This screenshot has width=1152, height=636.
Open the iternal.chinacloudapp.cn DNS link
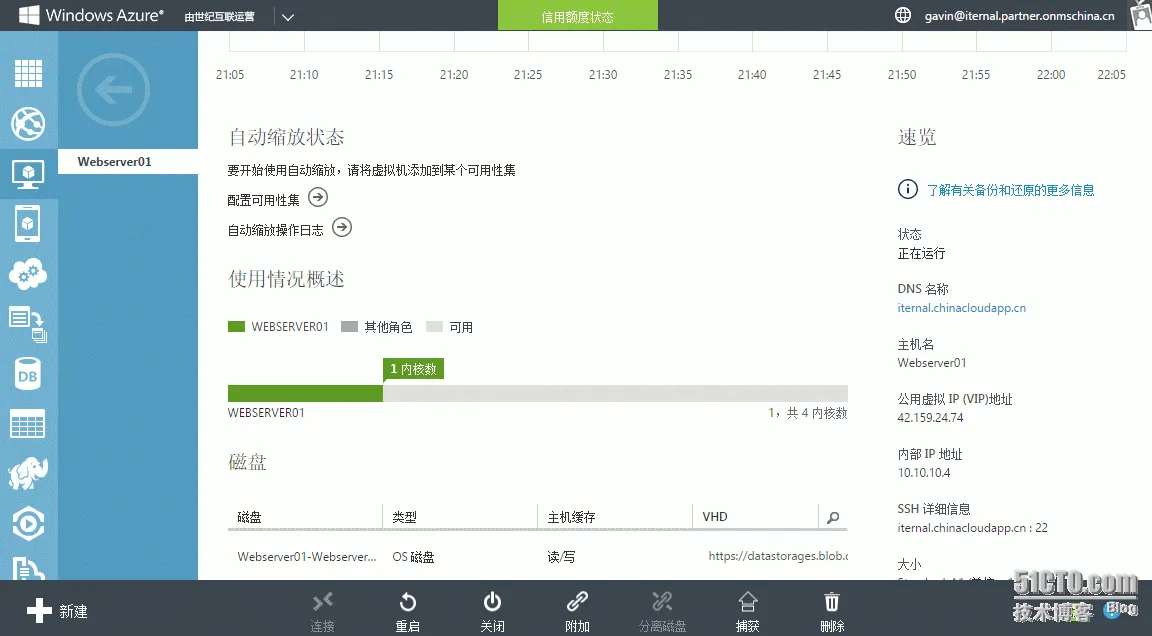coord(961,308)
